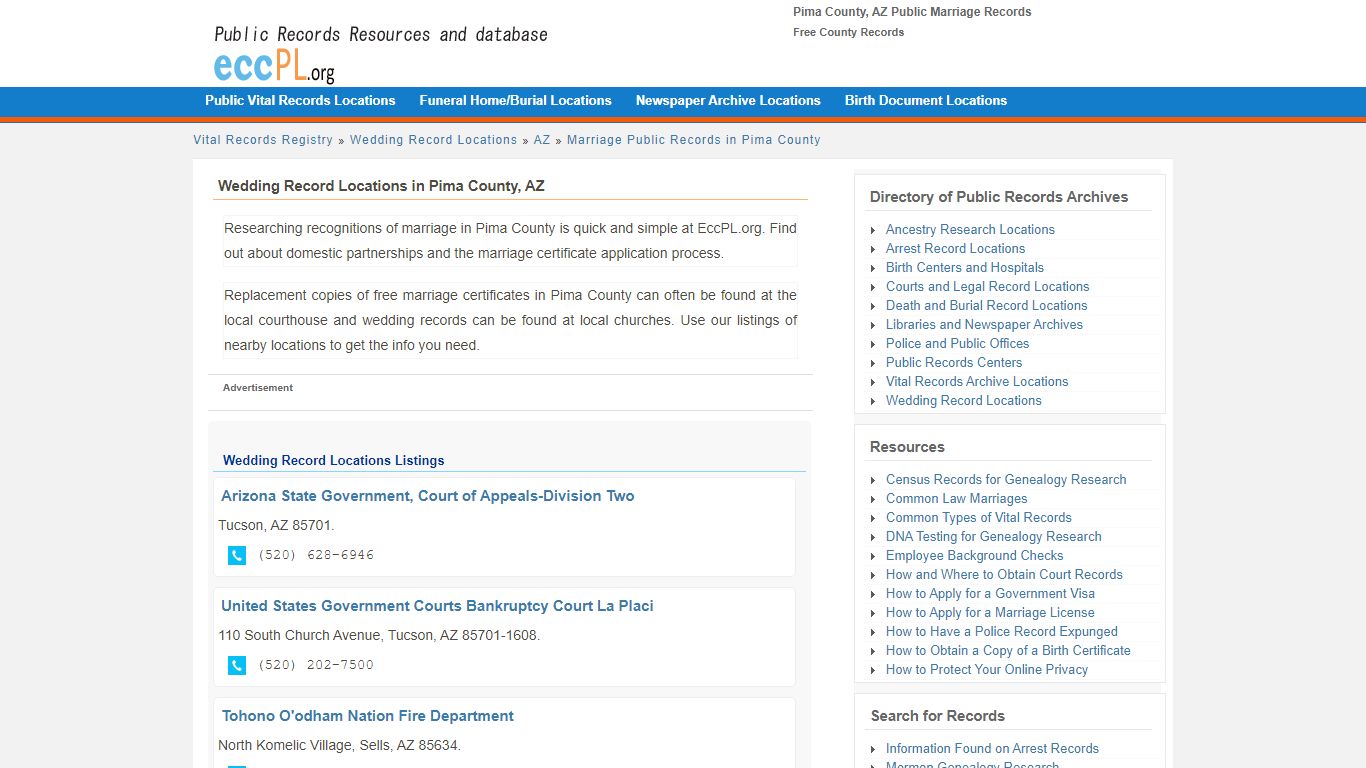The width and height of the screenshot is (1366, 768).
Task: Open Newspaper Archive Locations menu
Action: point(728,100)
